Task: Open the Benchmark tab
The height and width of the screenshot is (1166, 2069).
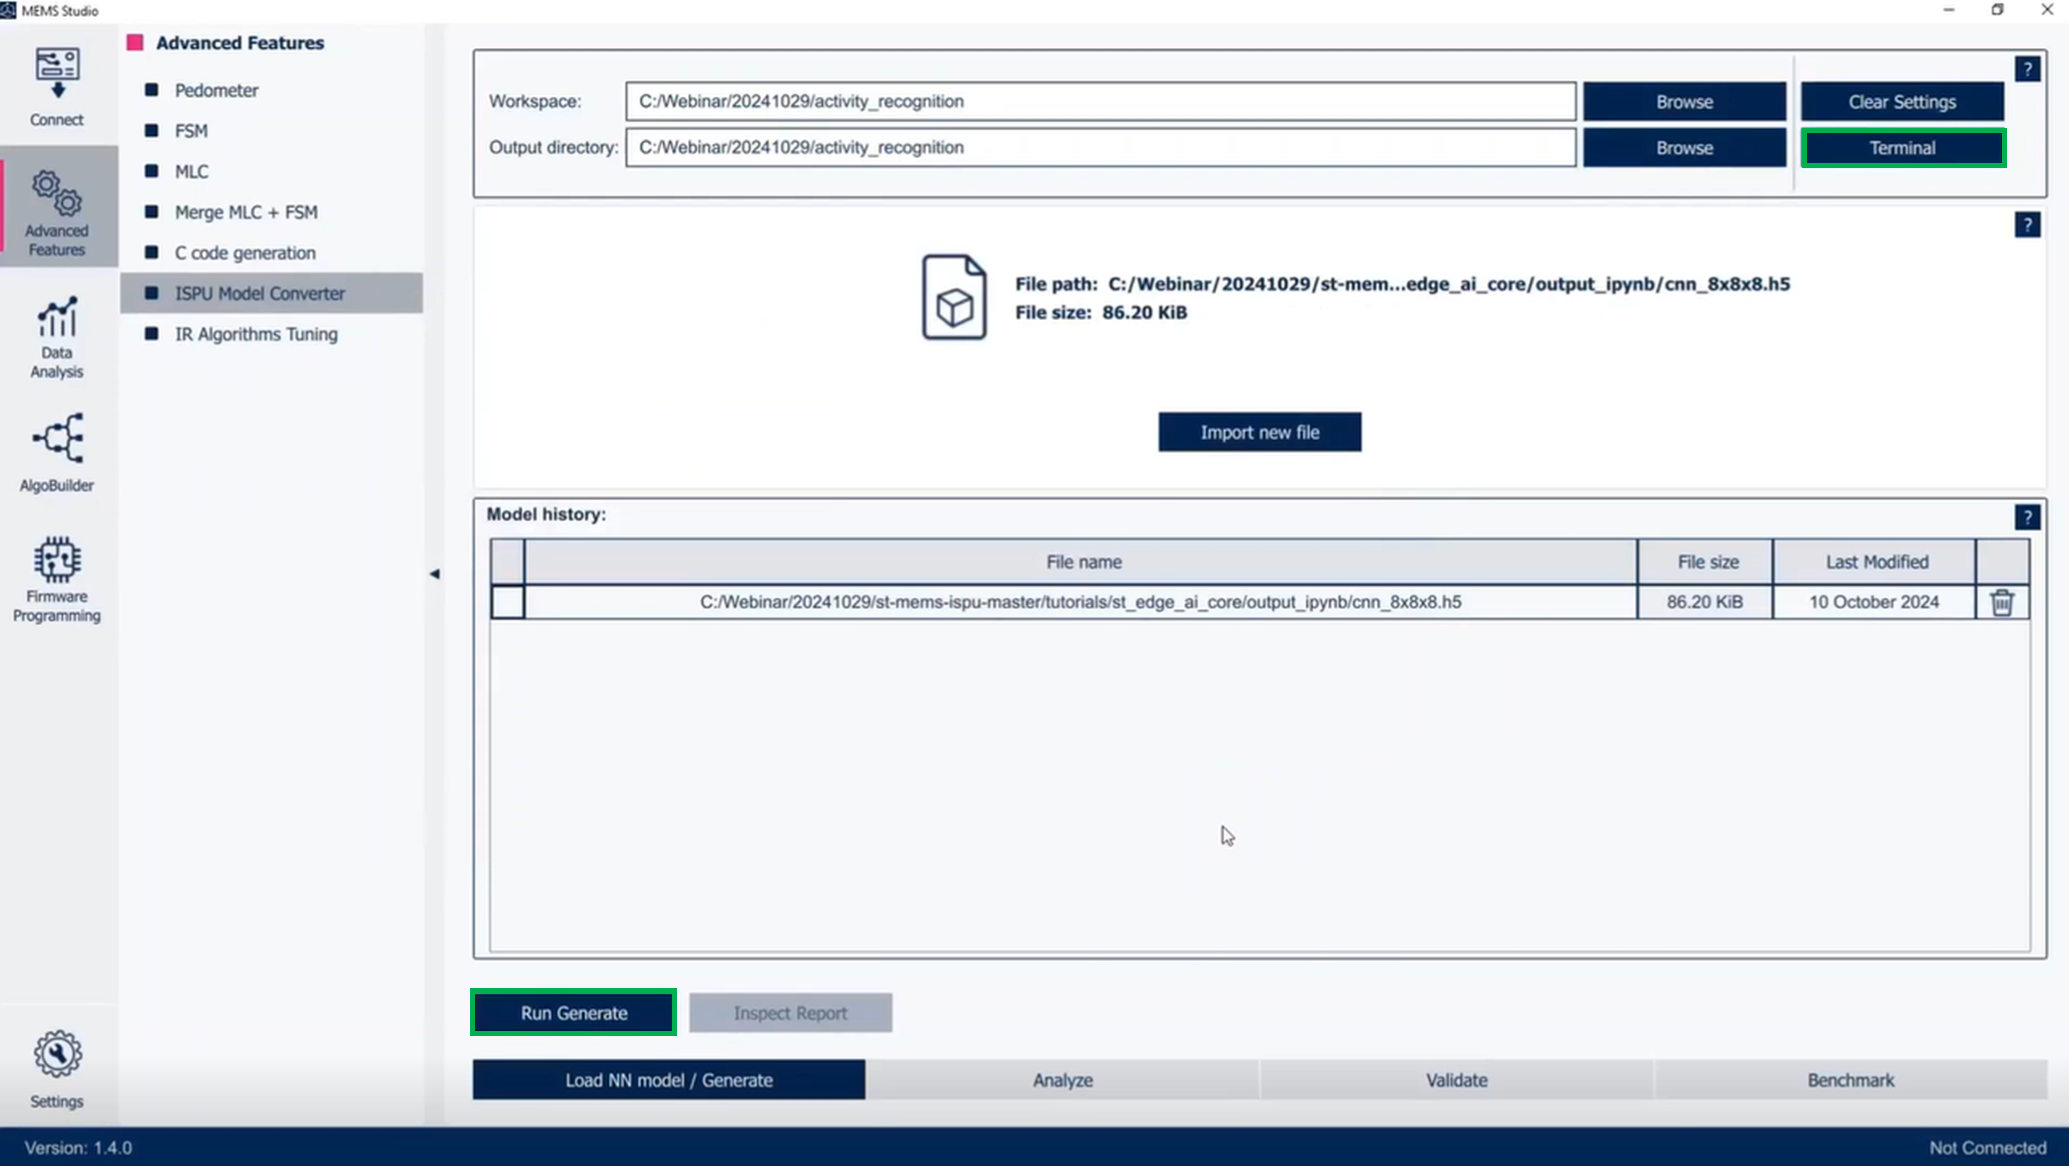Action: 1849,1080
